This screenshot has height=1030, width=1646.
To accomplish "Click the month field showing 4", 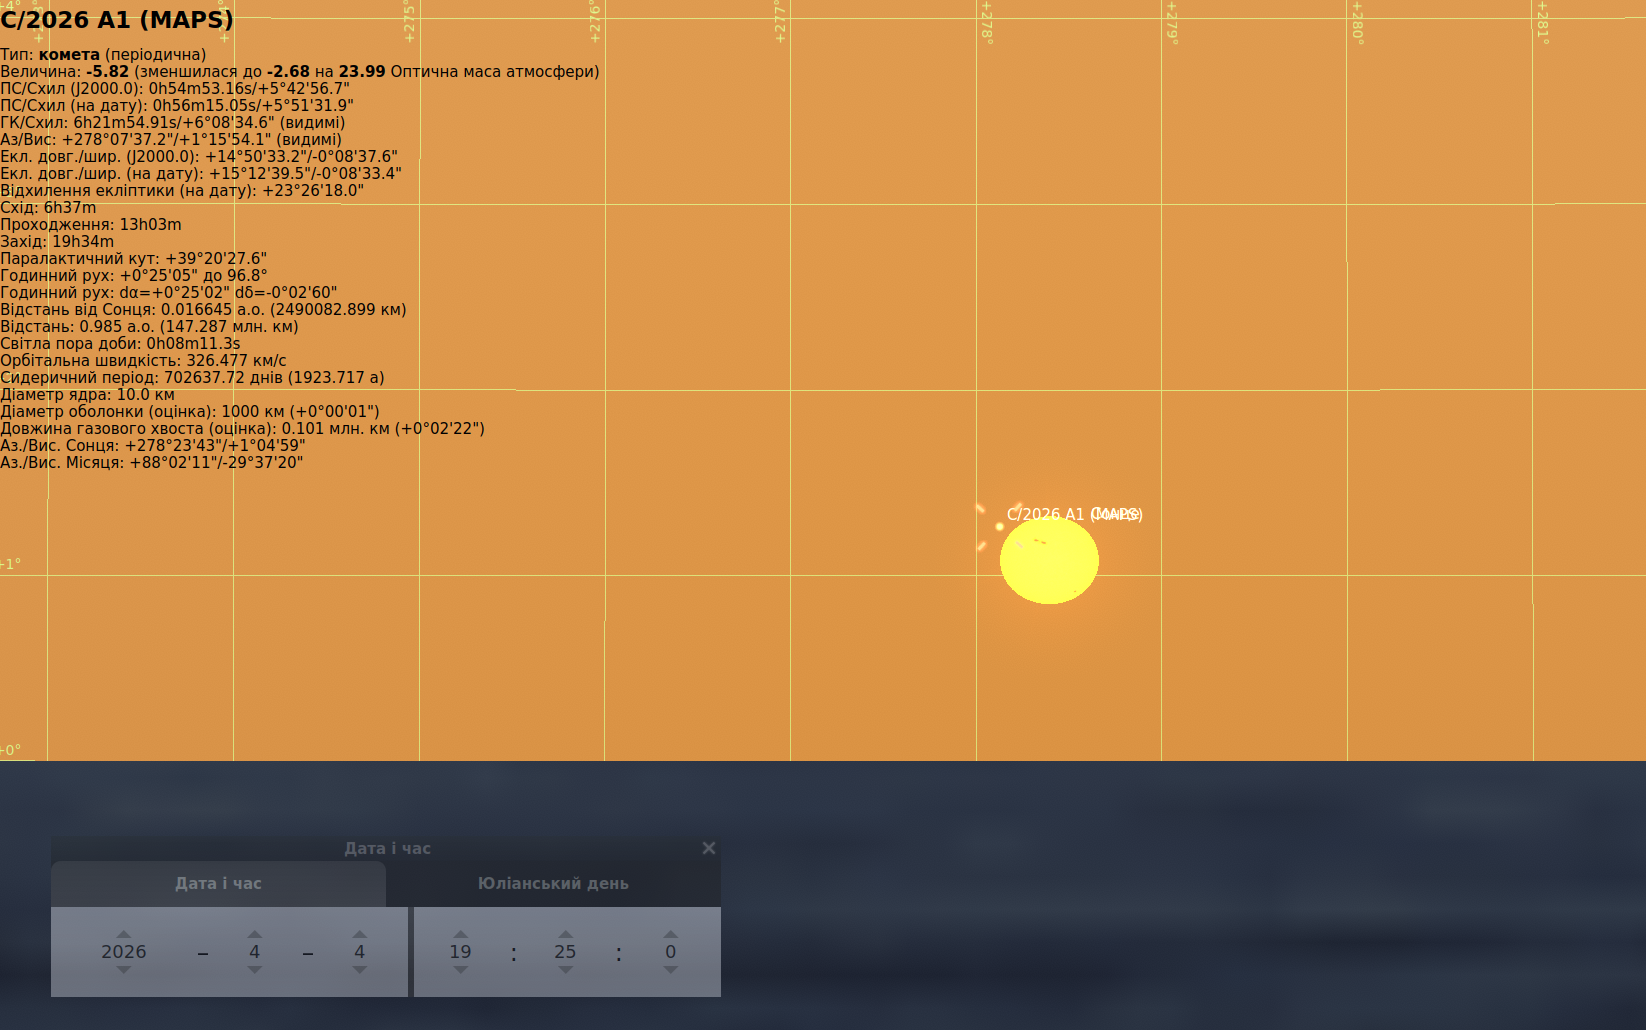I will pos(255,952).
